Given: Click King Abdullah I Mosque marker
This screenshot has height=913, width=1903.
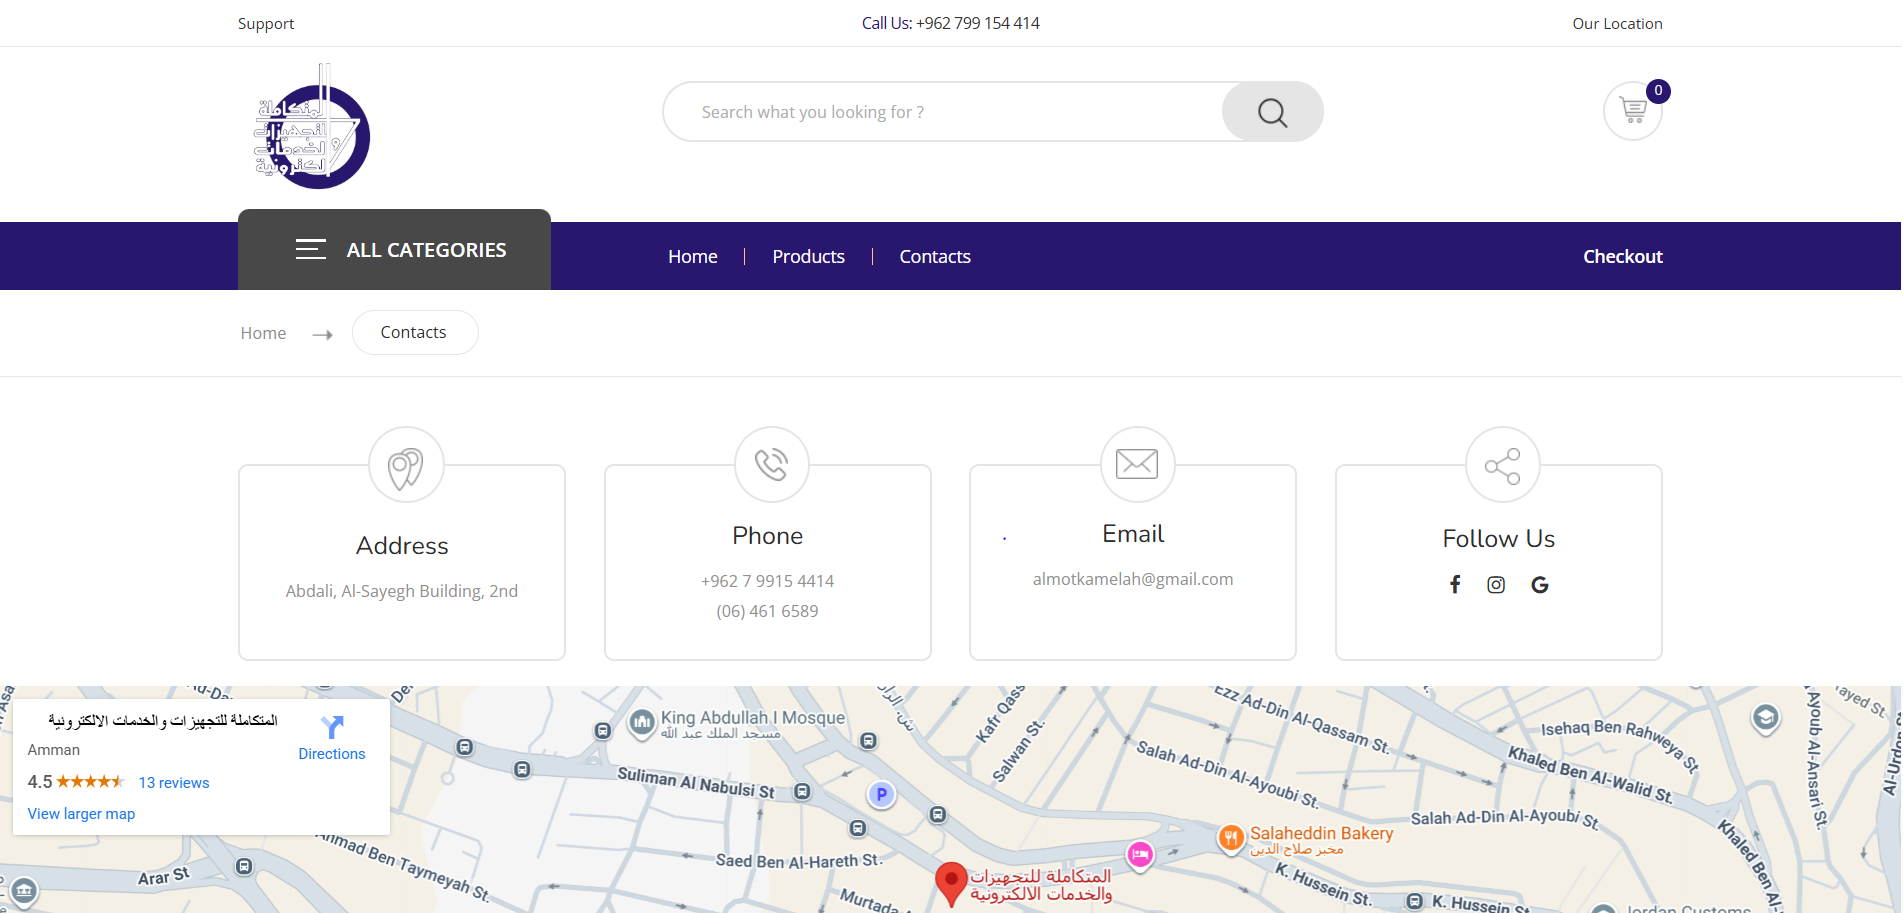Looking at the screenshot, I should click(642, 722).
